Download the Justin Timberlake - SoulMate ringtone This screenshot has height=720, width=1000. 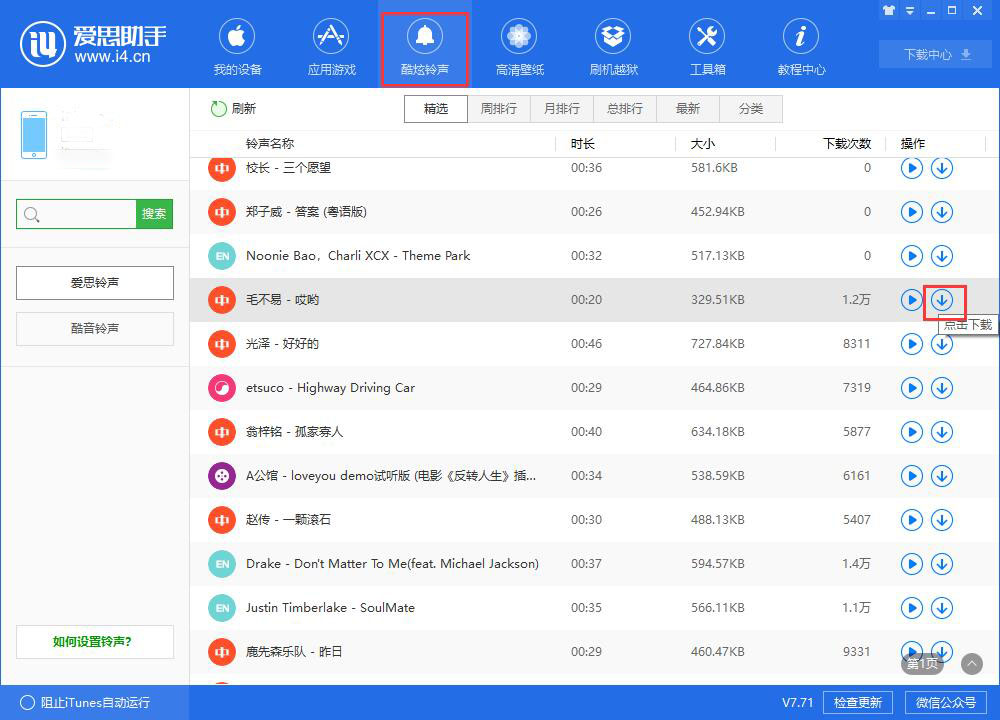pos(941,607)
